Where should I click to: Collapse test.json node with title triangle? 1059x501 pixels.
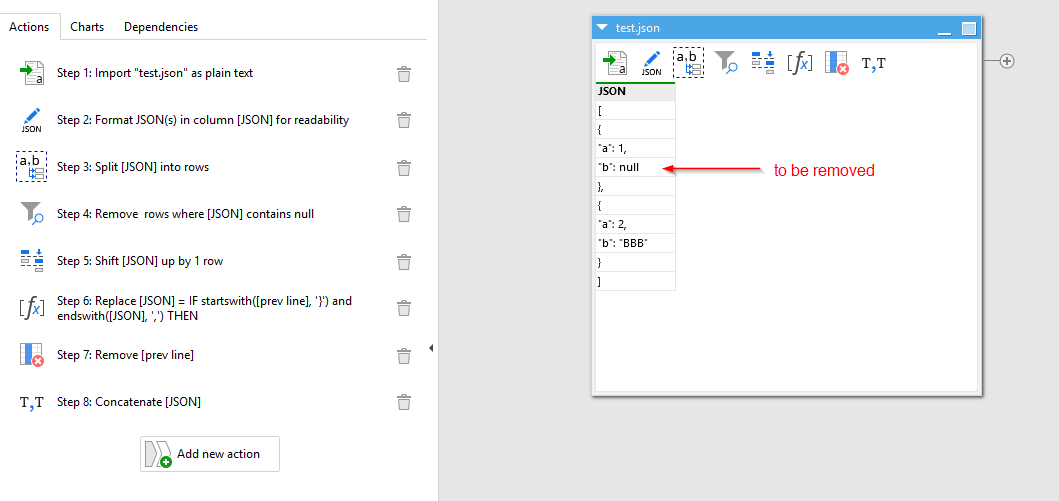pos(603,28)
